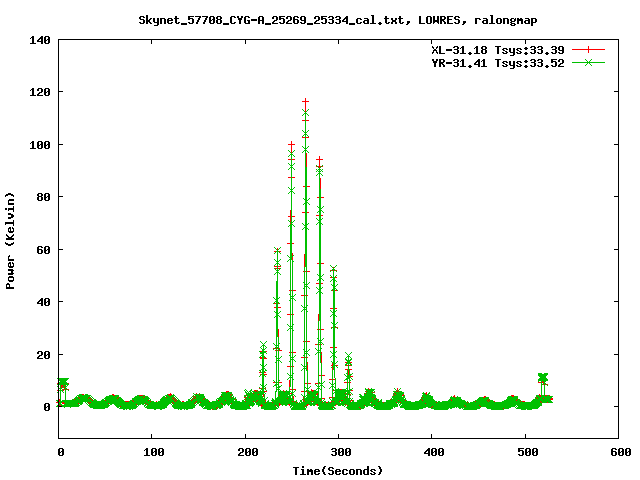This screenshot has width=640, height=480.
Task: Click the x-axis tick label 300
Action: click(340, 452)
